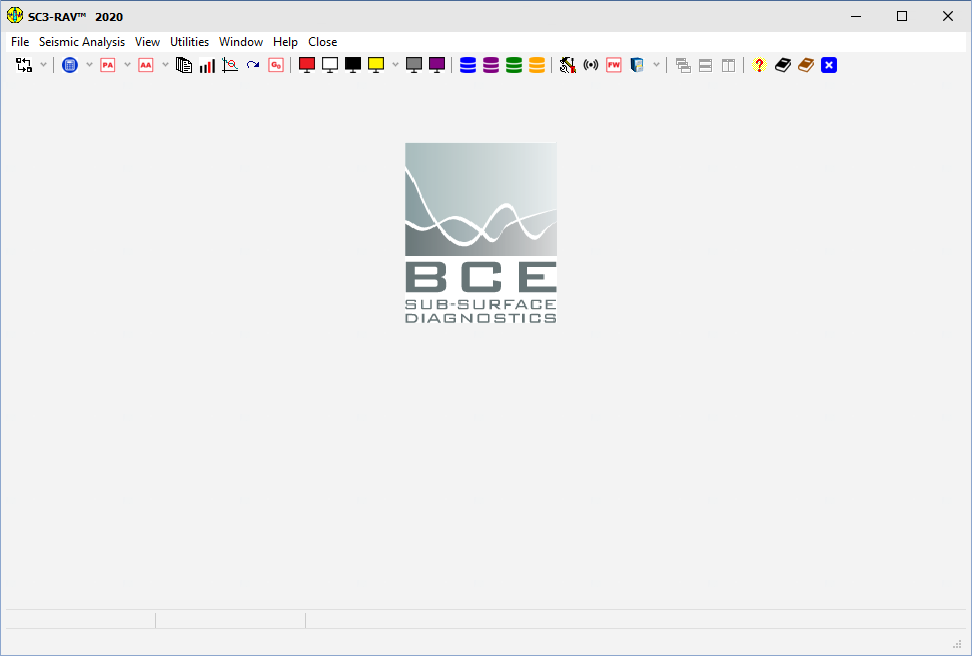Click the bar chart toolbar icon
Screen dimensions: 972x656
click(x=207, y=65)
